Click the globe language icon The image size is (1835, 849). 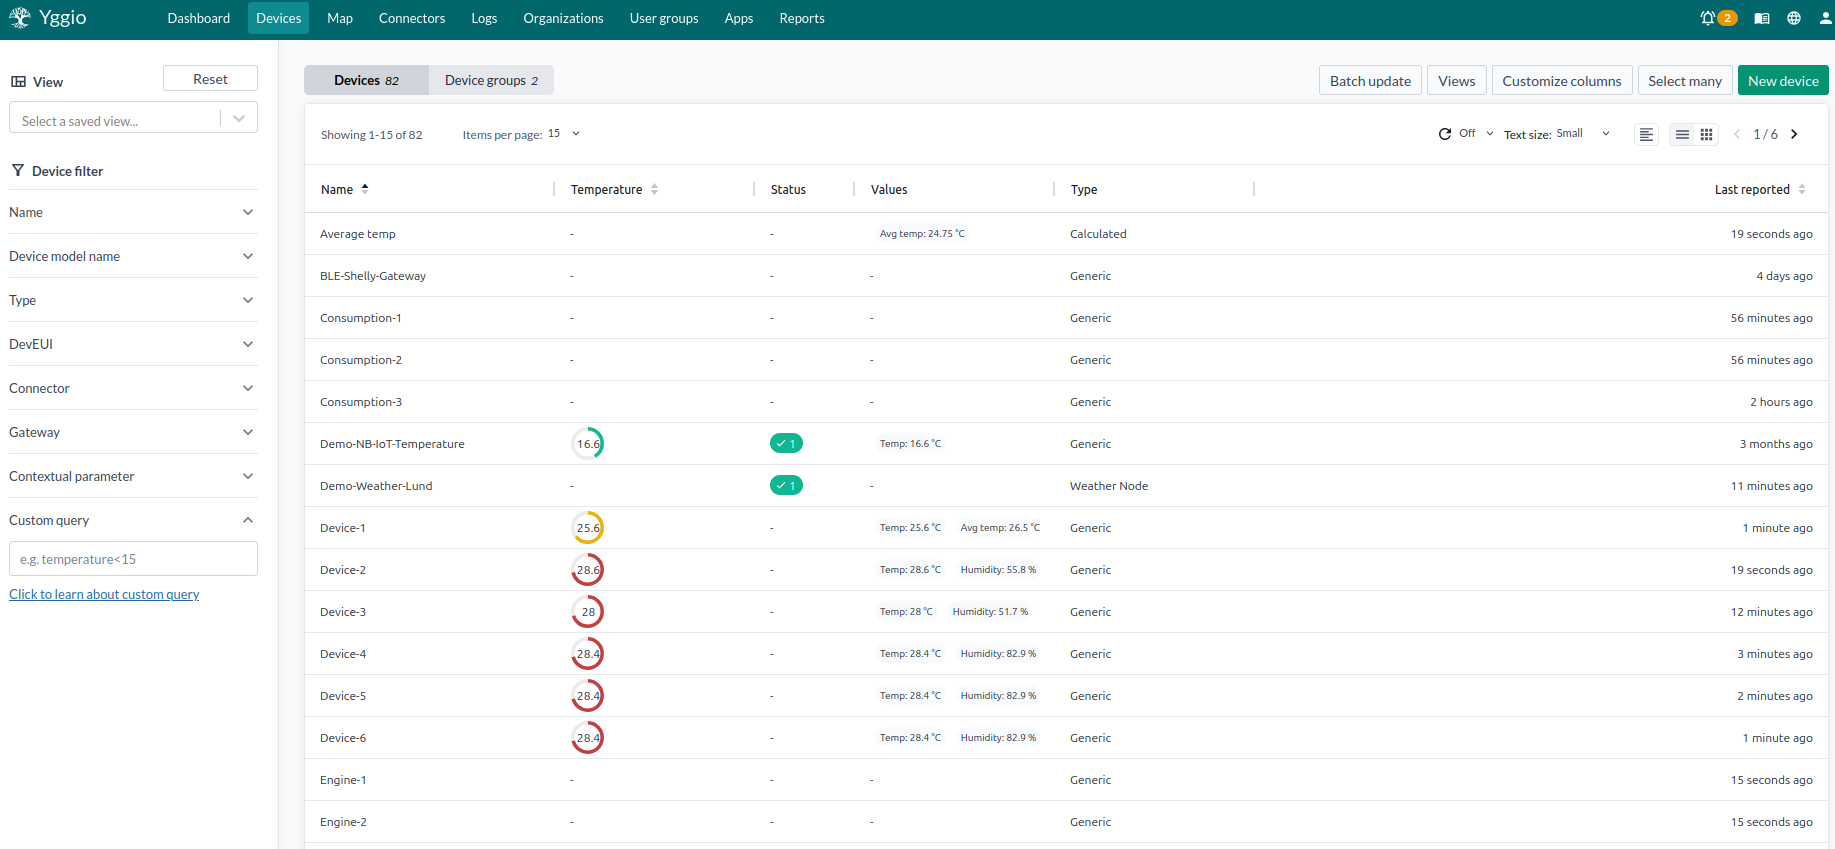tap(1794, 18)
